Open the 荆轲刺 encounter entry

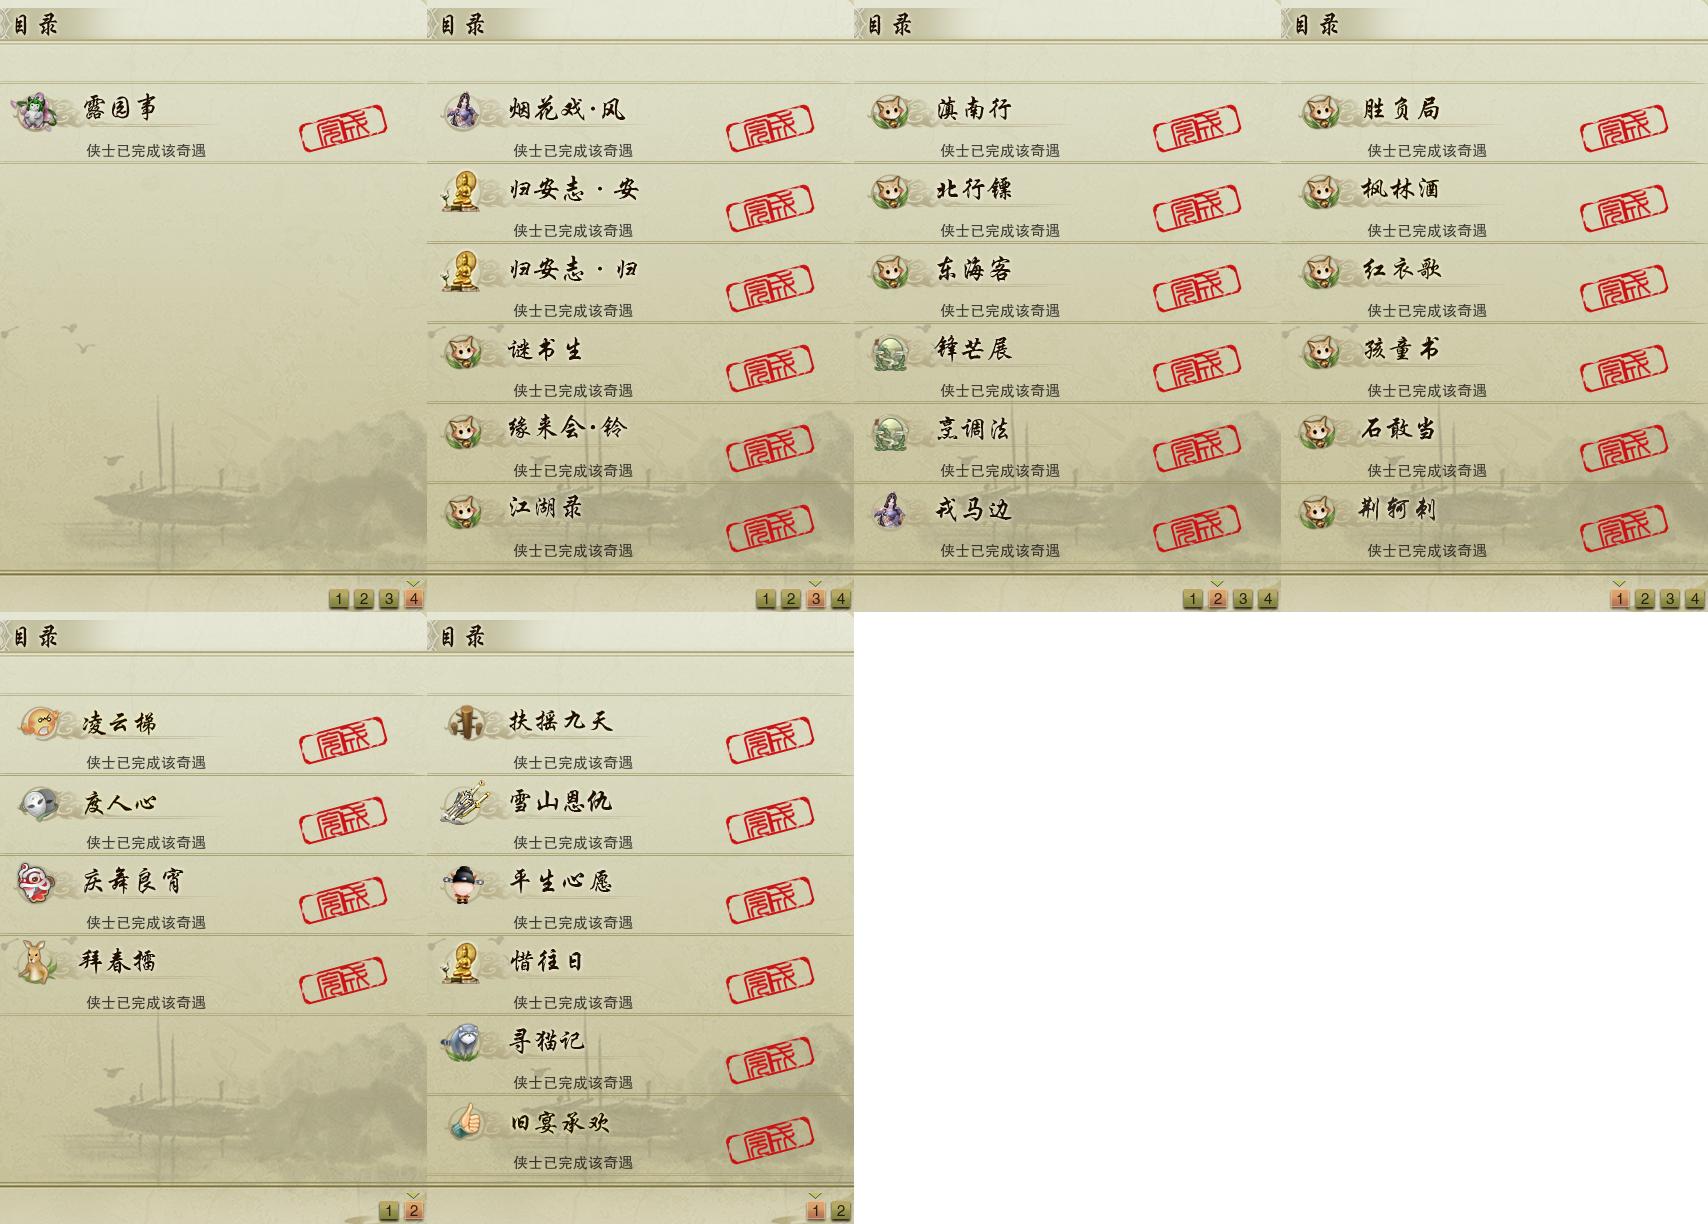pos(1494,523)
